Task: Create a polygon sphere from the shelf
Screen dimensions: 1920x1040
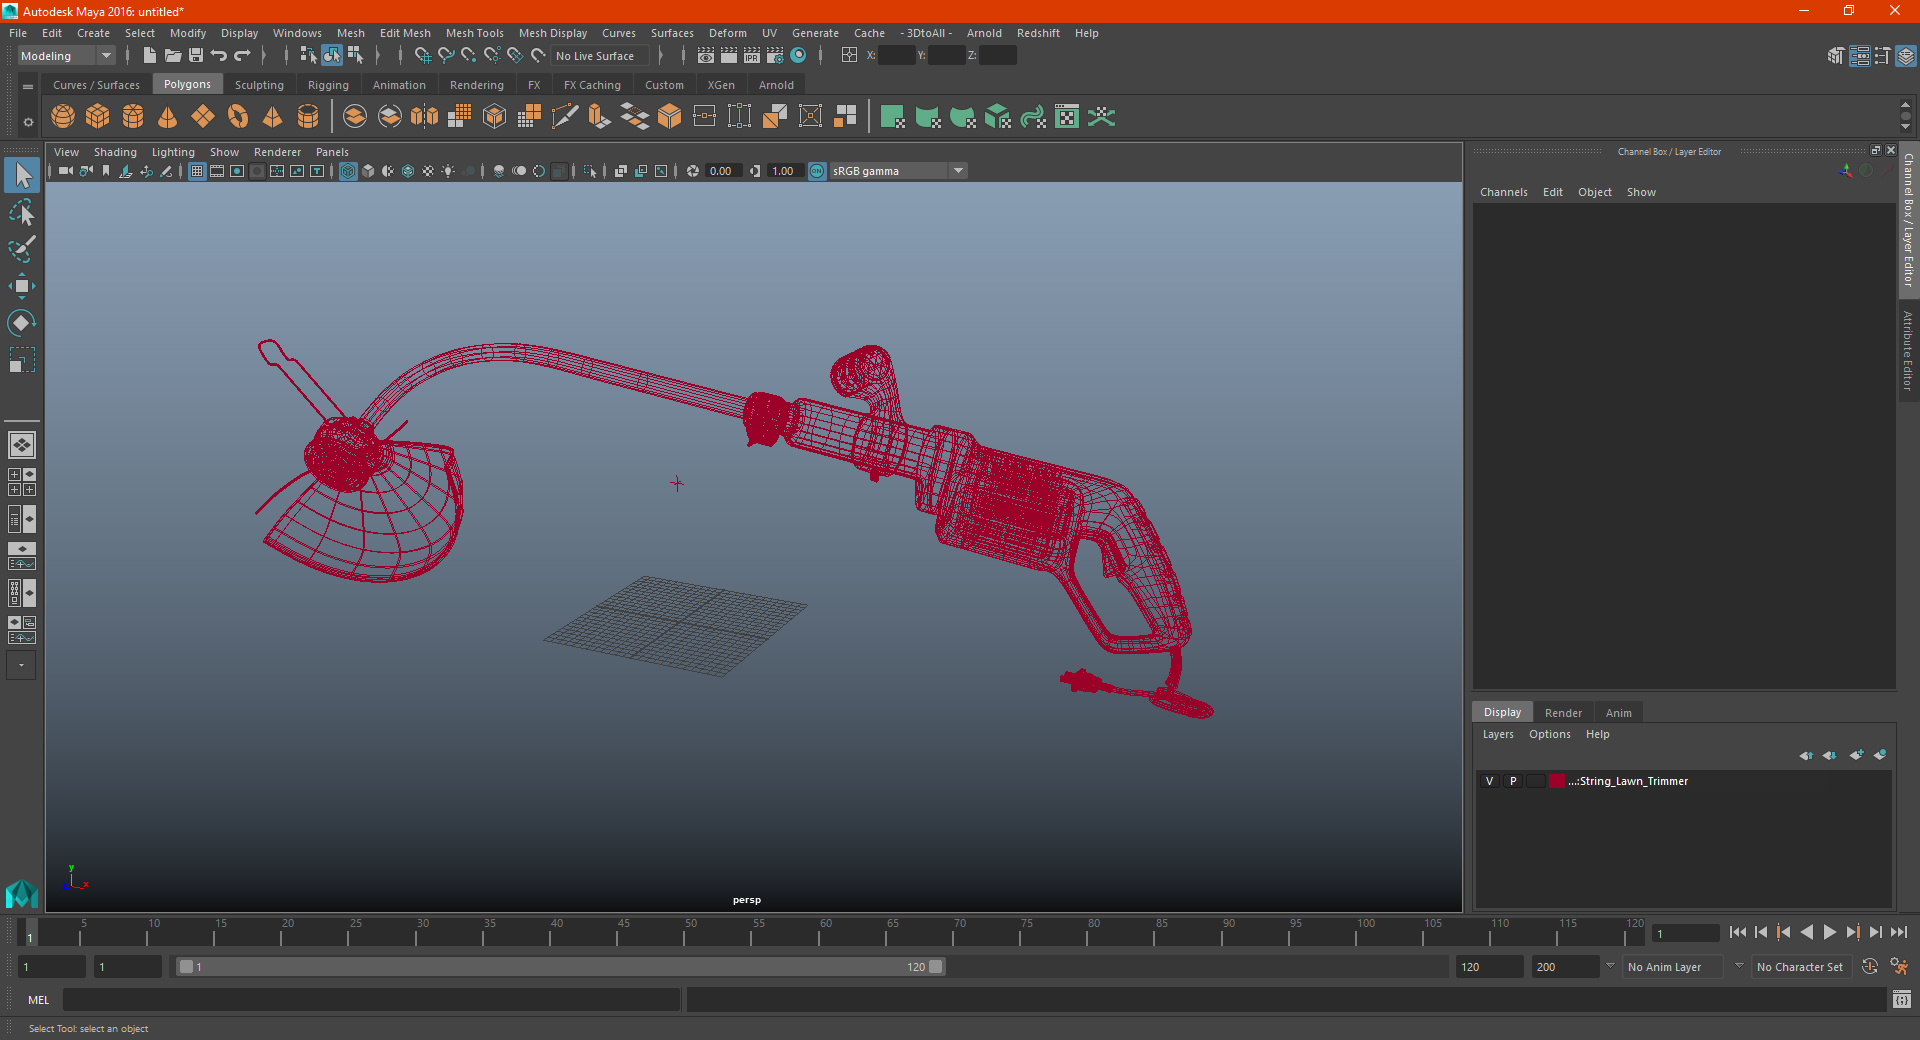Action: pyautogui.click(x=63, y=117)
